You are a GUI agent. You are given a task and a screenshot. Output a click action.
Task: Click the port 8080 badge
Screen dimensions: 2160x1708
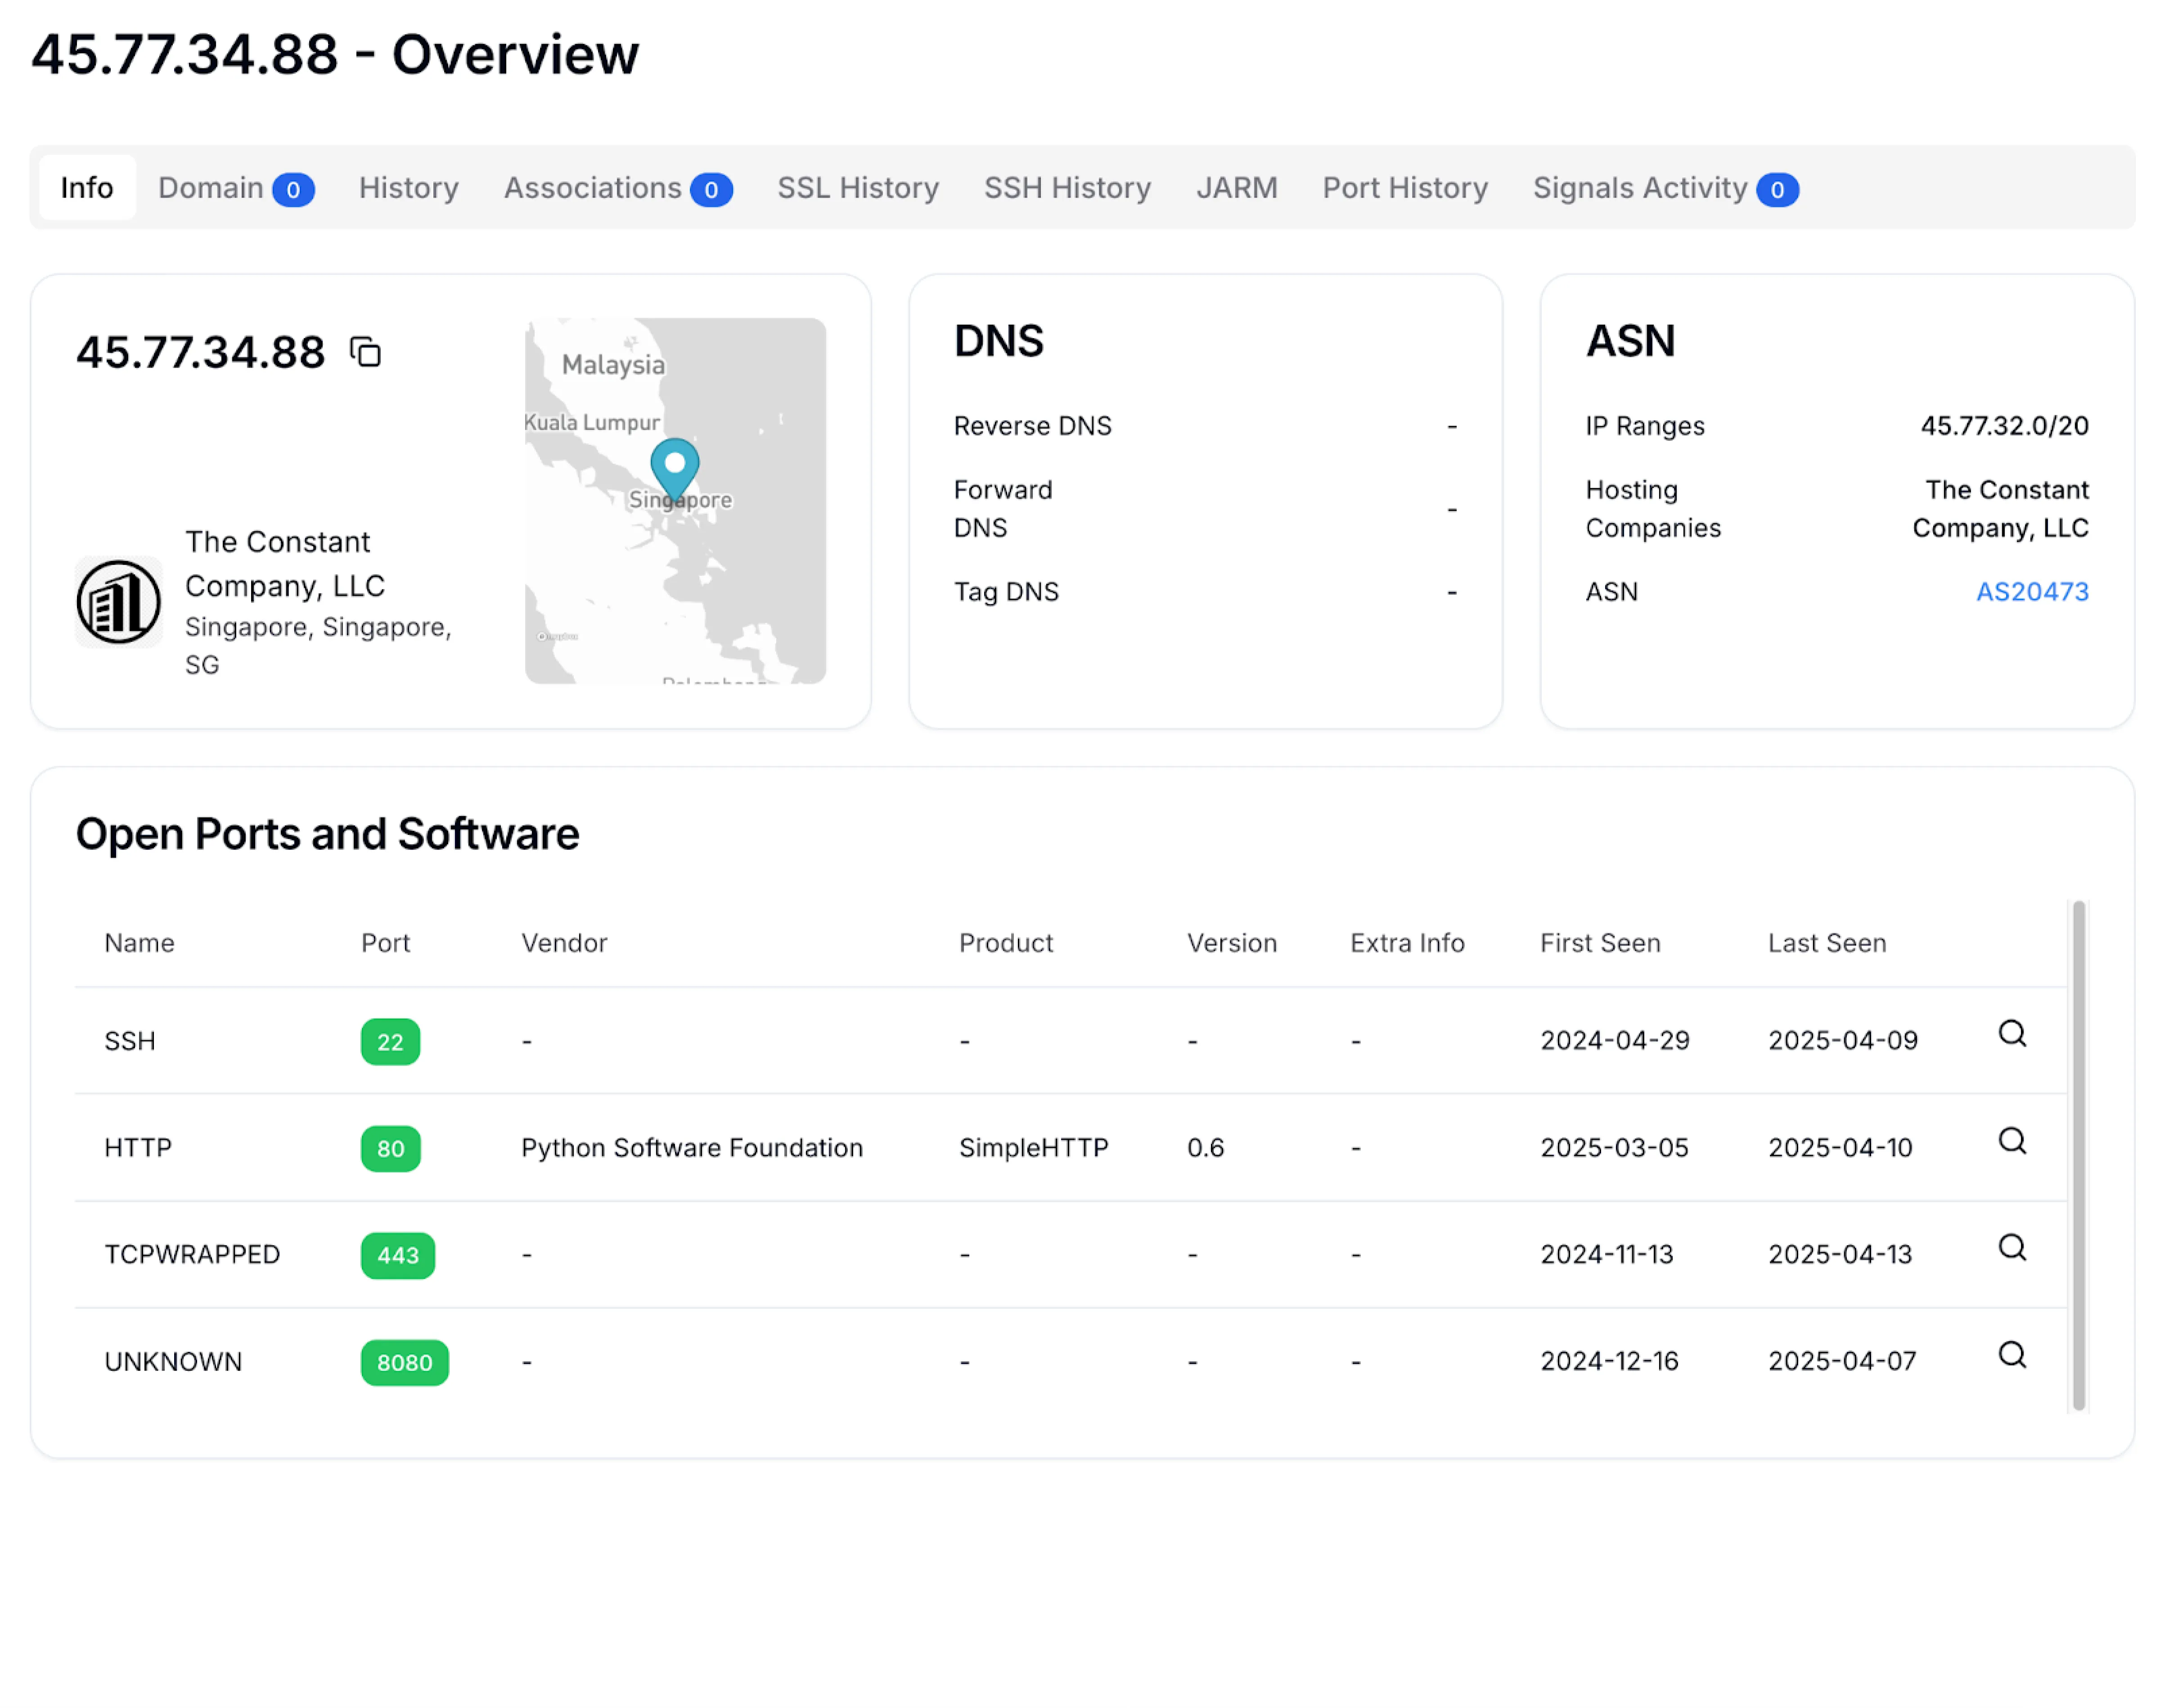[x=404, y=1362]
